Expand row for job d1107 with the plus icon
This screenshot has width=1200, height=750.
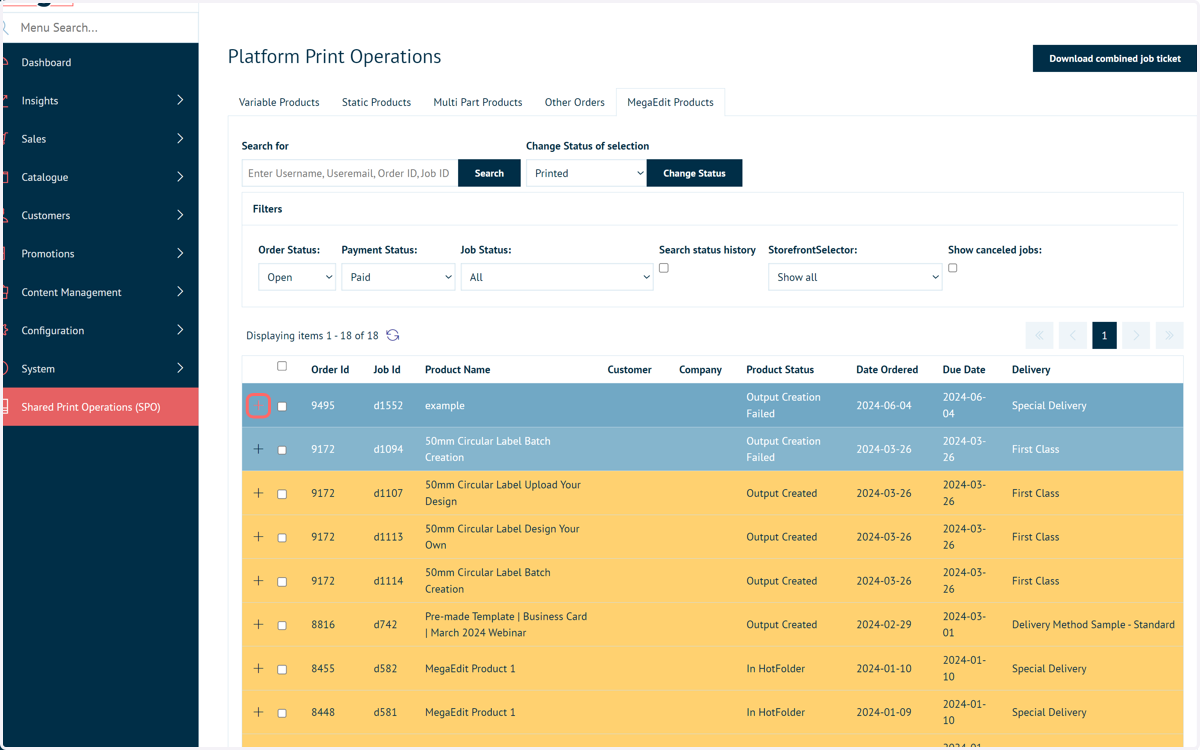pos(258,493)
